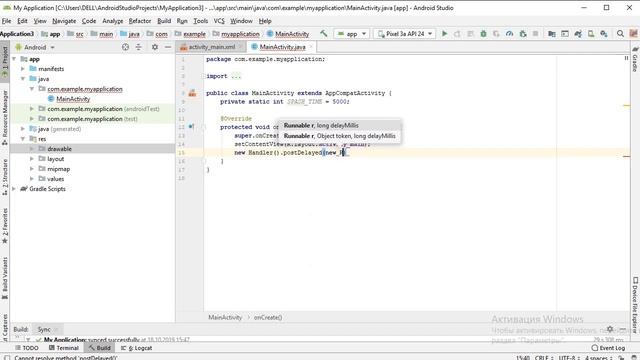Sync Project with Gradle Files icon
Screen dimensions: 640x360
(578, 34)
